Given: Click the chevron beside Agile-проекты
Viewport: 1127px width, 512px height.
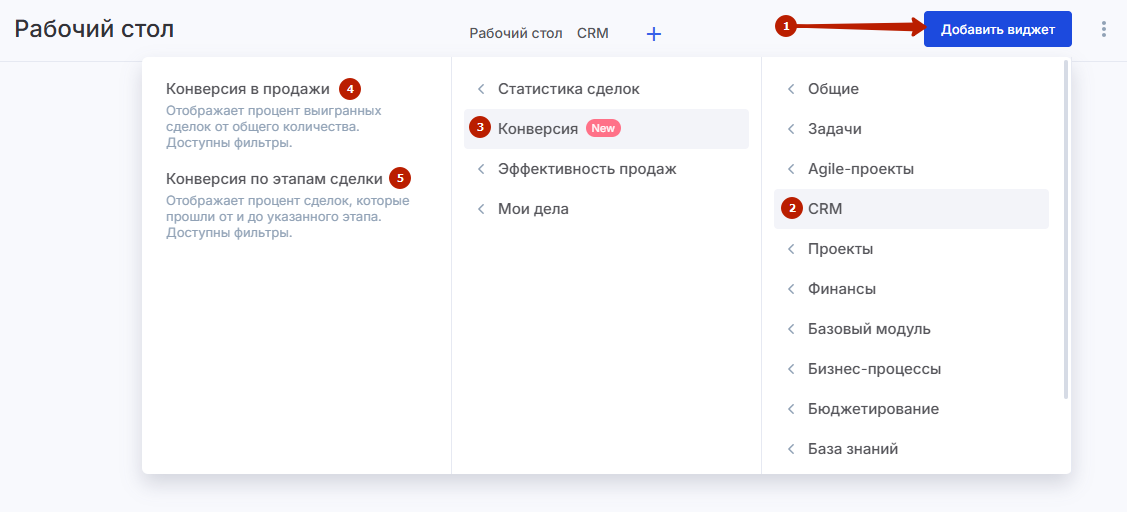Looking at the screenshot, I should 791,170.
